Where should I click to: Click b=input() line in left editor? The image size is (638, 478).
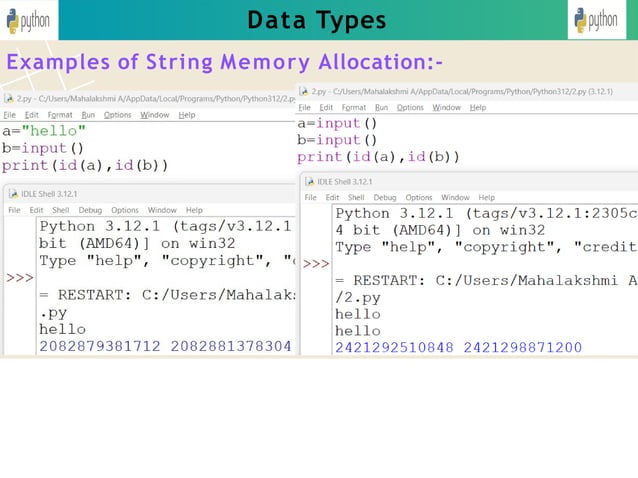click(x=43, y=148)
